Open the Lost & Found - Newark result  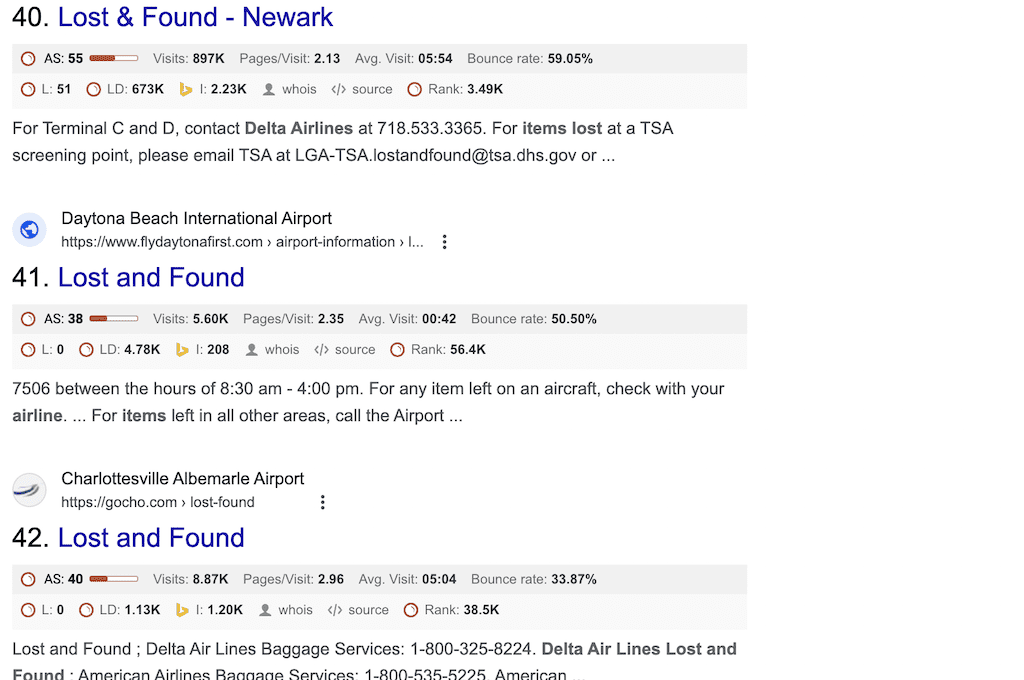point(195,17)
